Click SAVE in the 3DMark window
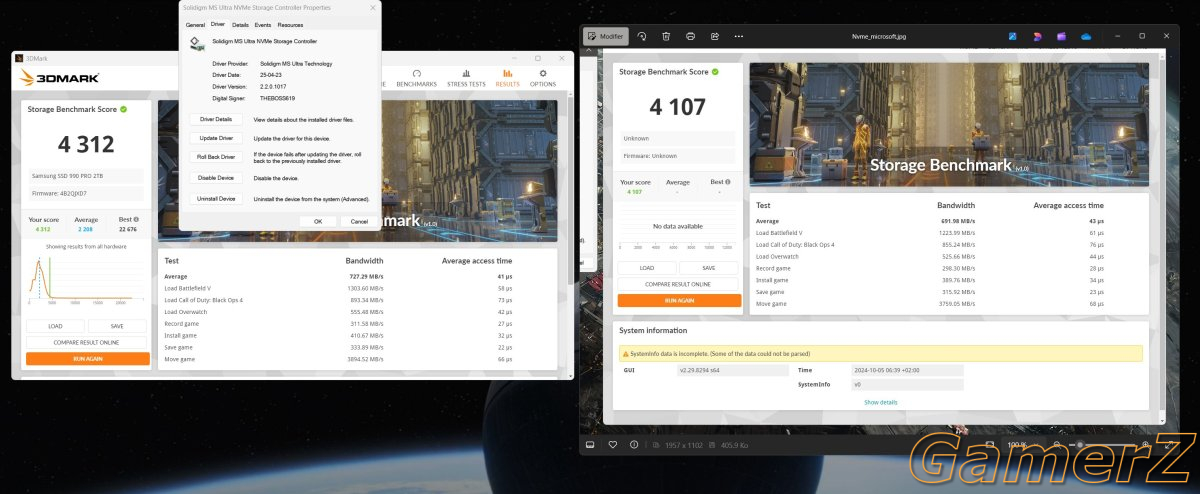The image size is (1200, 494). point(117,326)
